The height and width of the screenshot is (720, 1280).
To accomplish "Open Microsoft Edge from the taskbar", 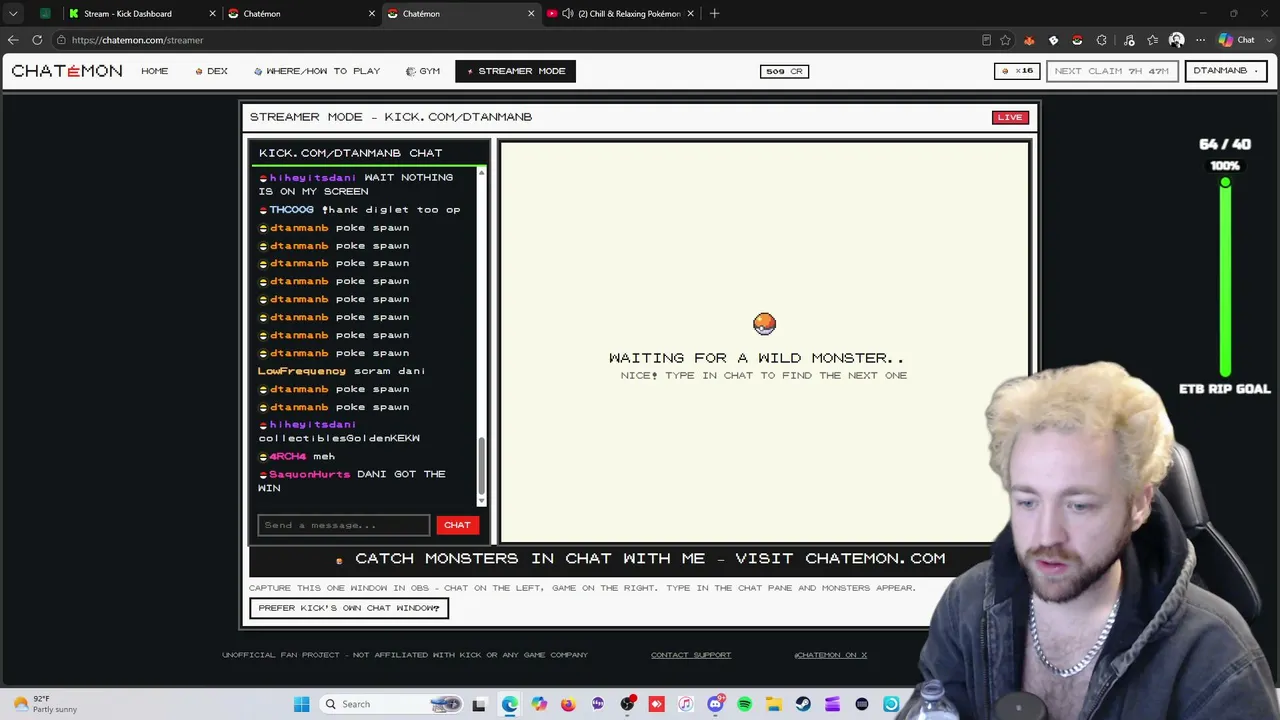I will (x=509, y=704).
